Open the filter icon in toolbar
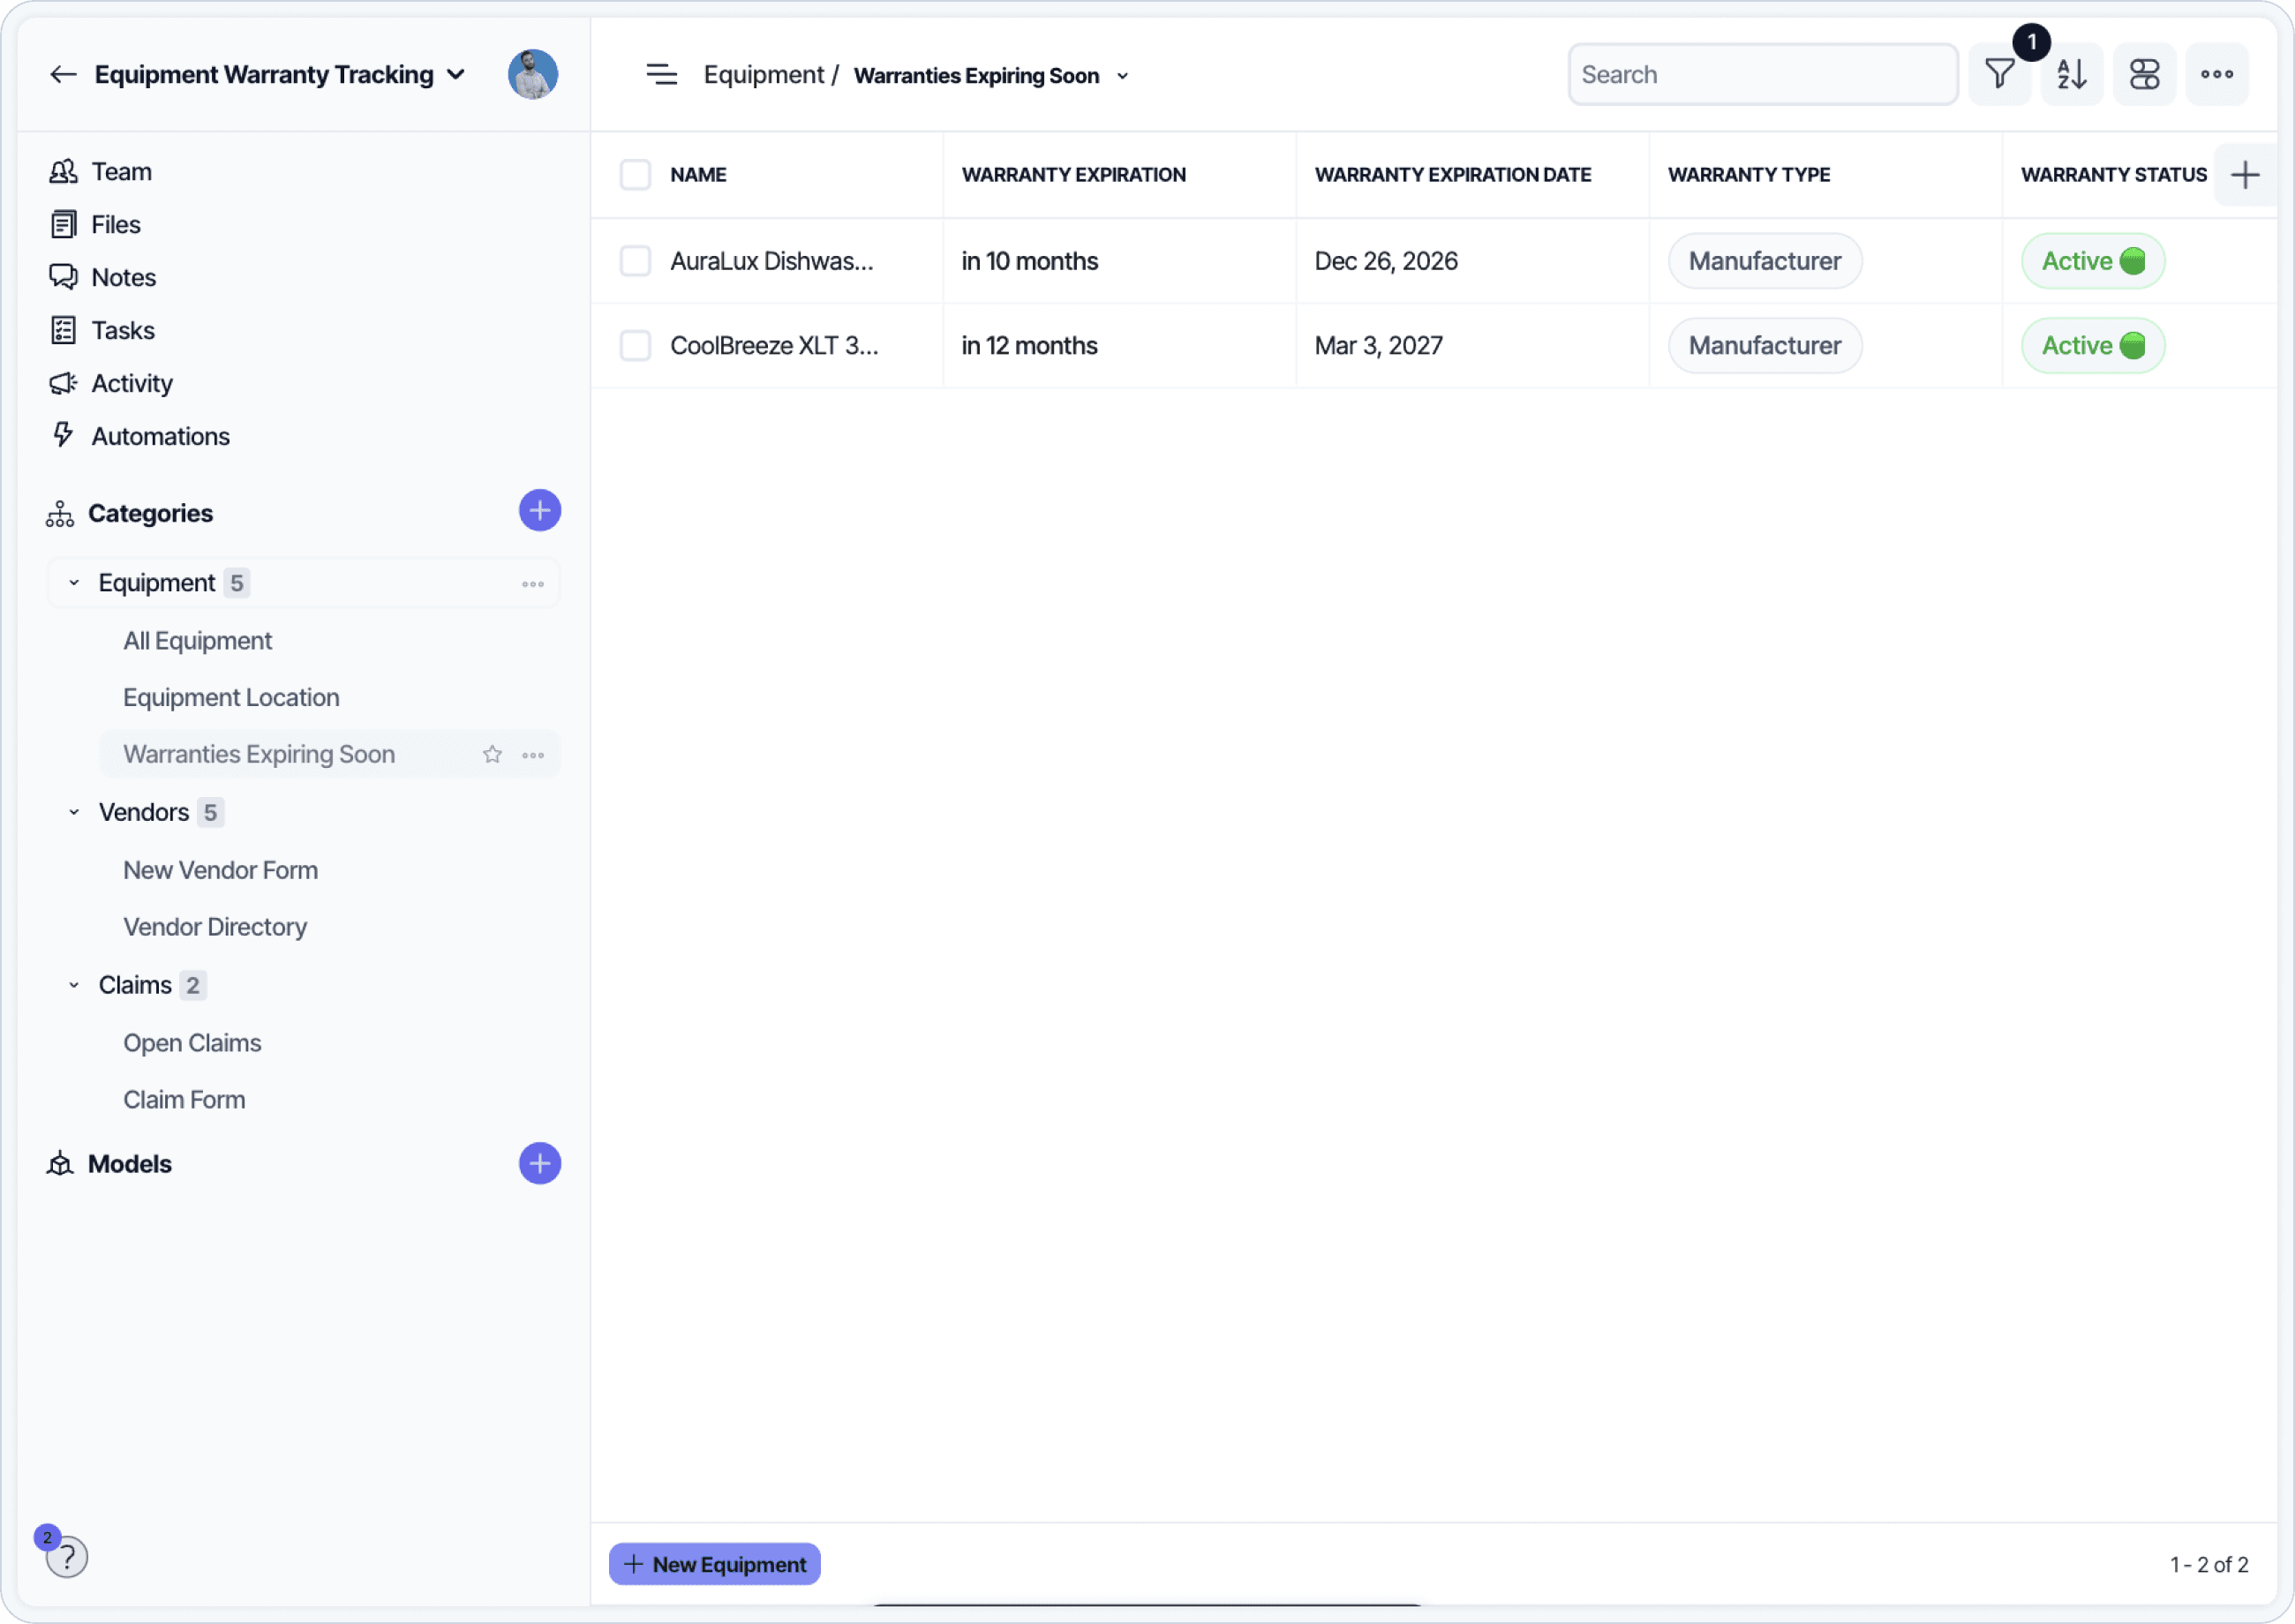 tap(1999, 75)
